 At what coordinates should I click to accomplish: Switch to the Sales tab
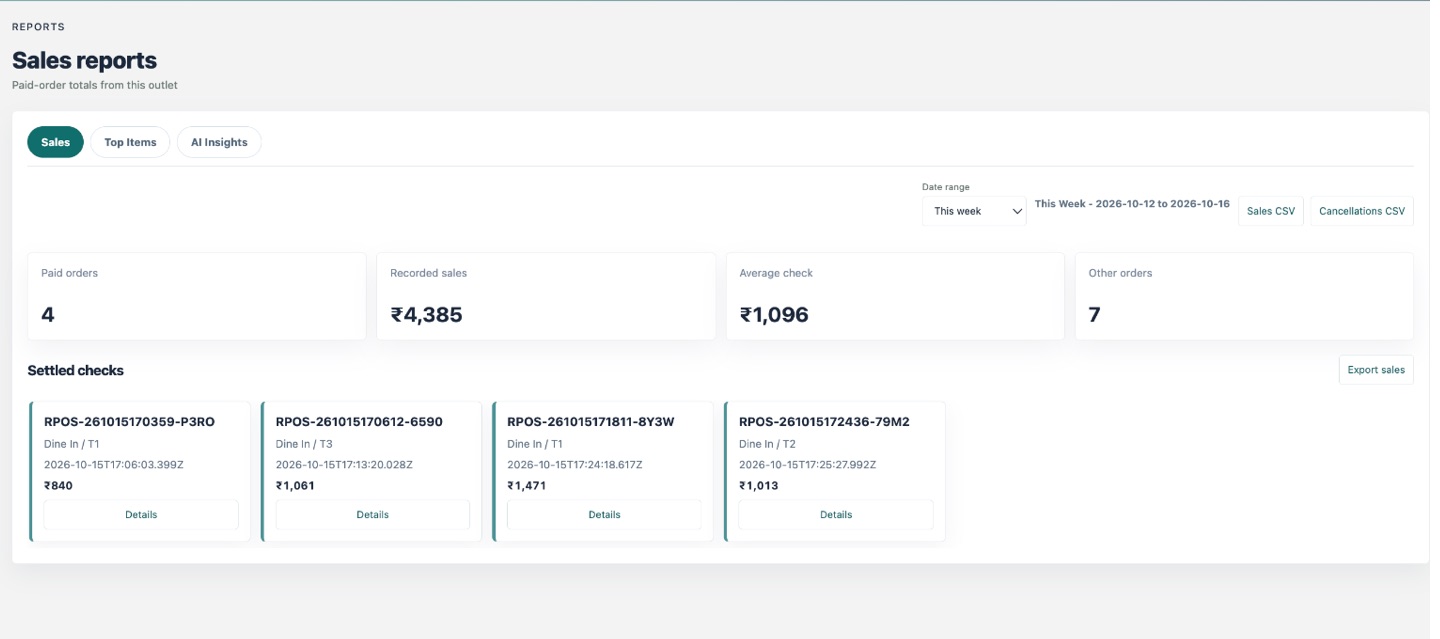[55, 142]
